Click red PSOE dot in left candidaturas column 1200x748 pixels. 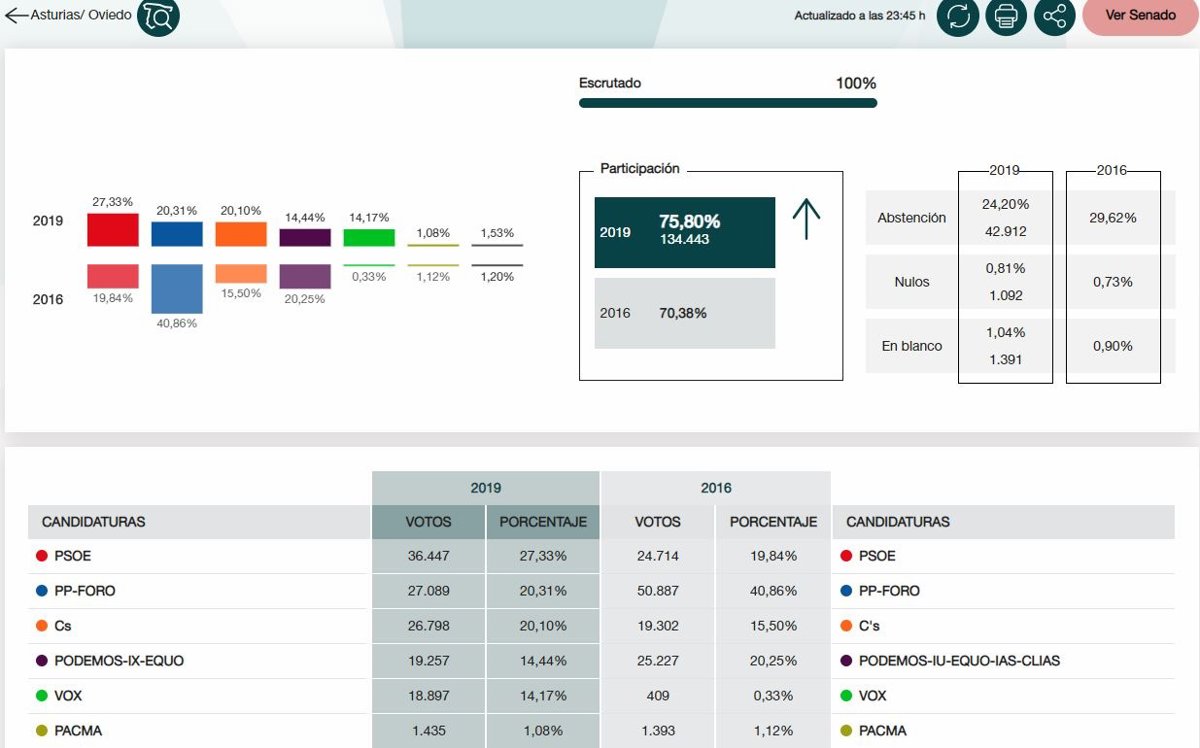point(42,556)
